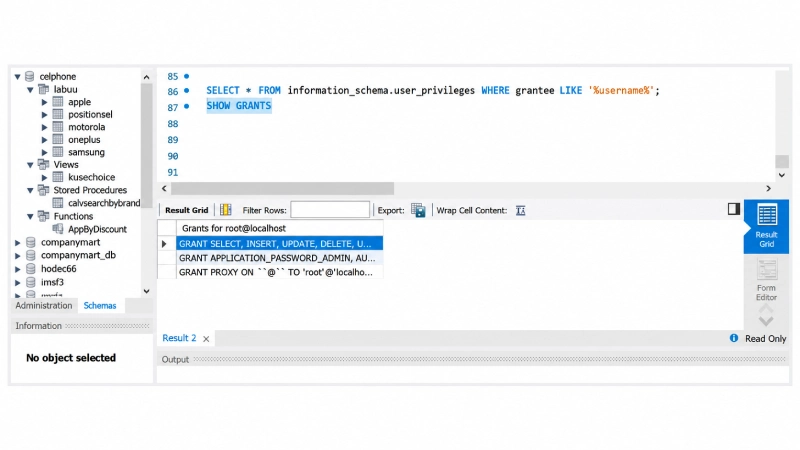Click the Filter Rows input field
Image resolution: width=800 pixels, height=450 pixels.
click(330, 210)
